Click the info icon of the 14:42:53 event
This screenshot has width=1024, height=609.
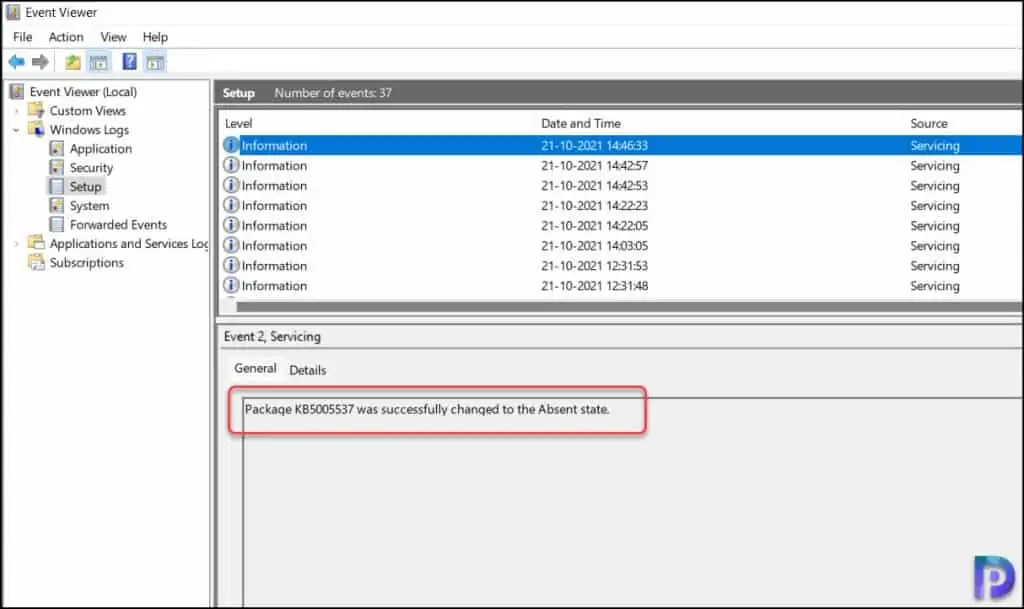click(231, 185)
